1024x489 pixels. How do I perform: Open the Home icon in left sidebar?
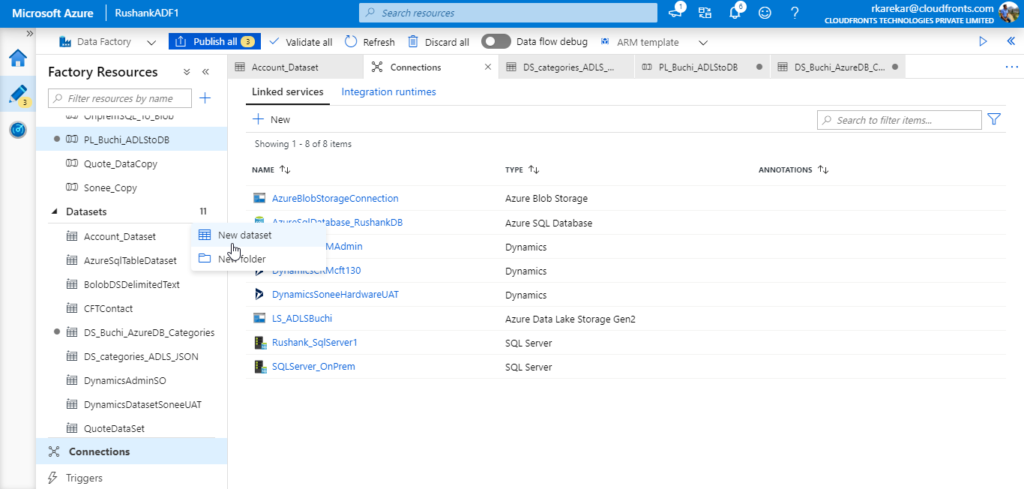tap(18, 56)
